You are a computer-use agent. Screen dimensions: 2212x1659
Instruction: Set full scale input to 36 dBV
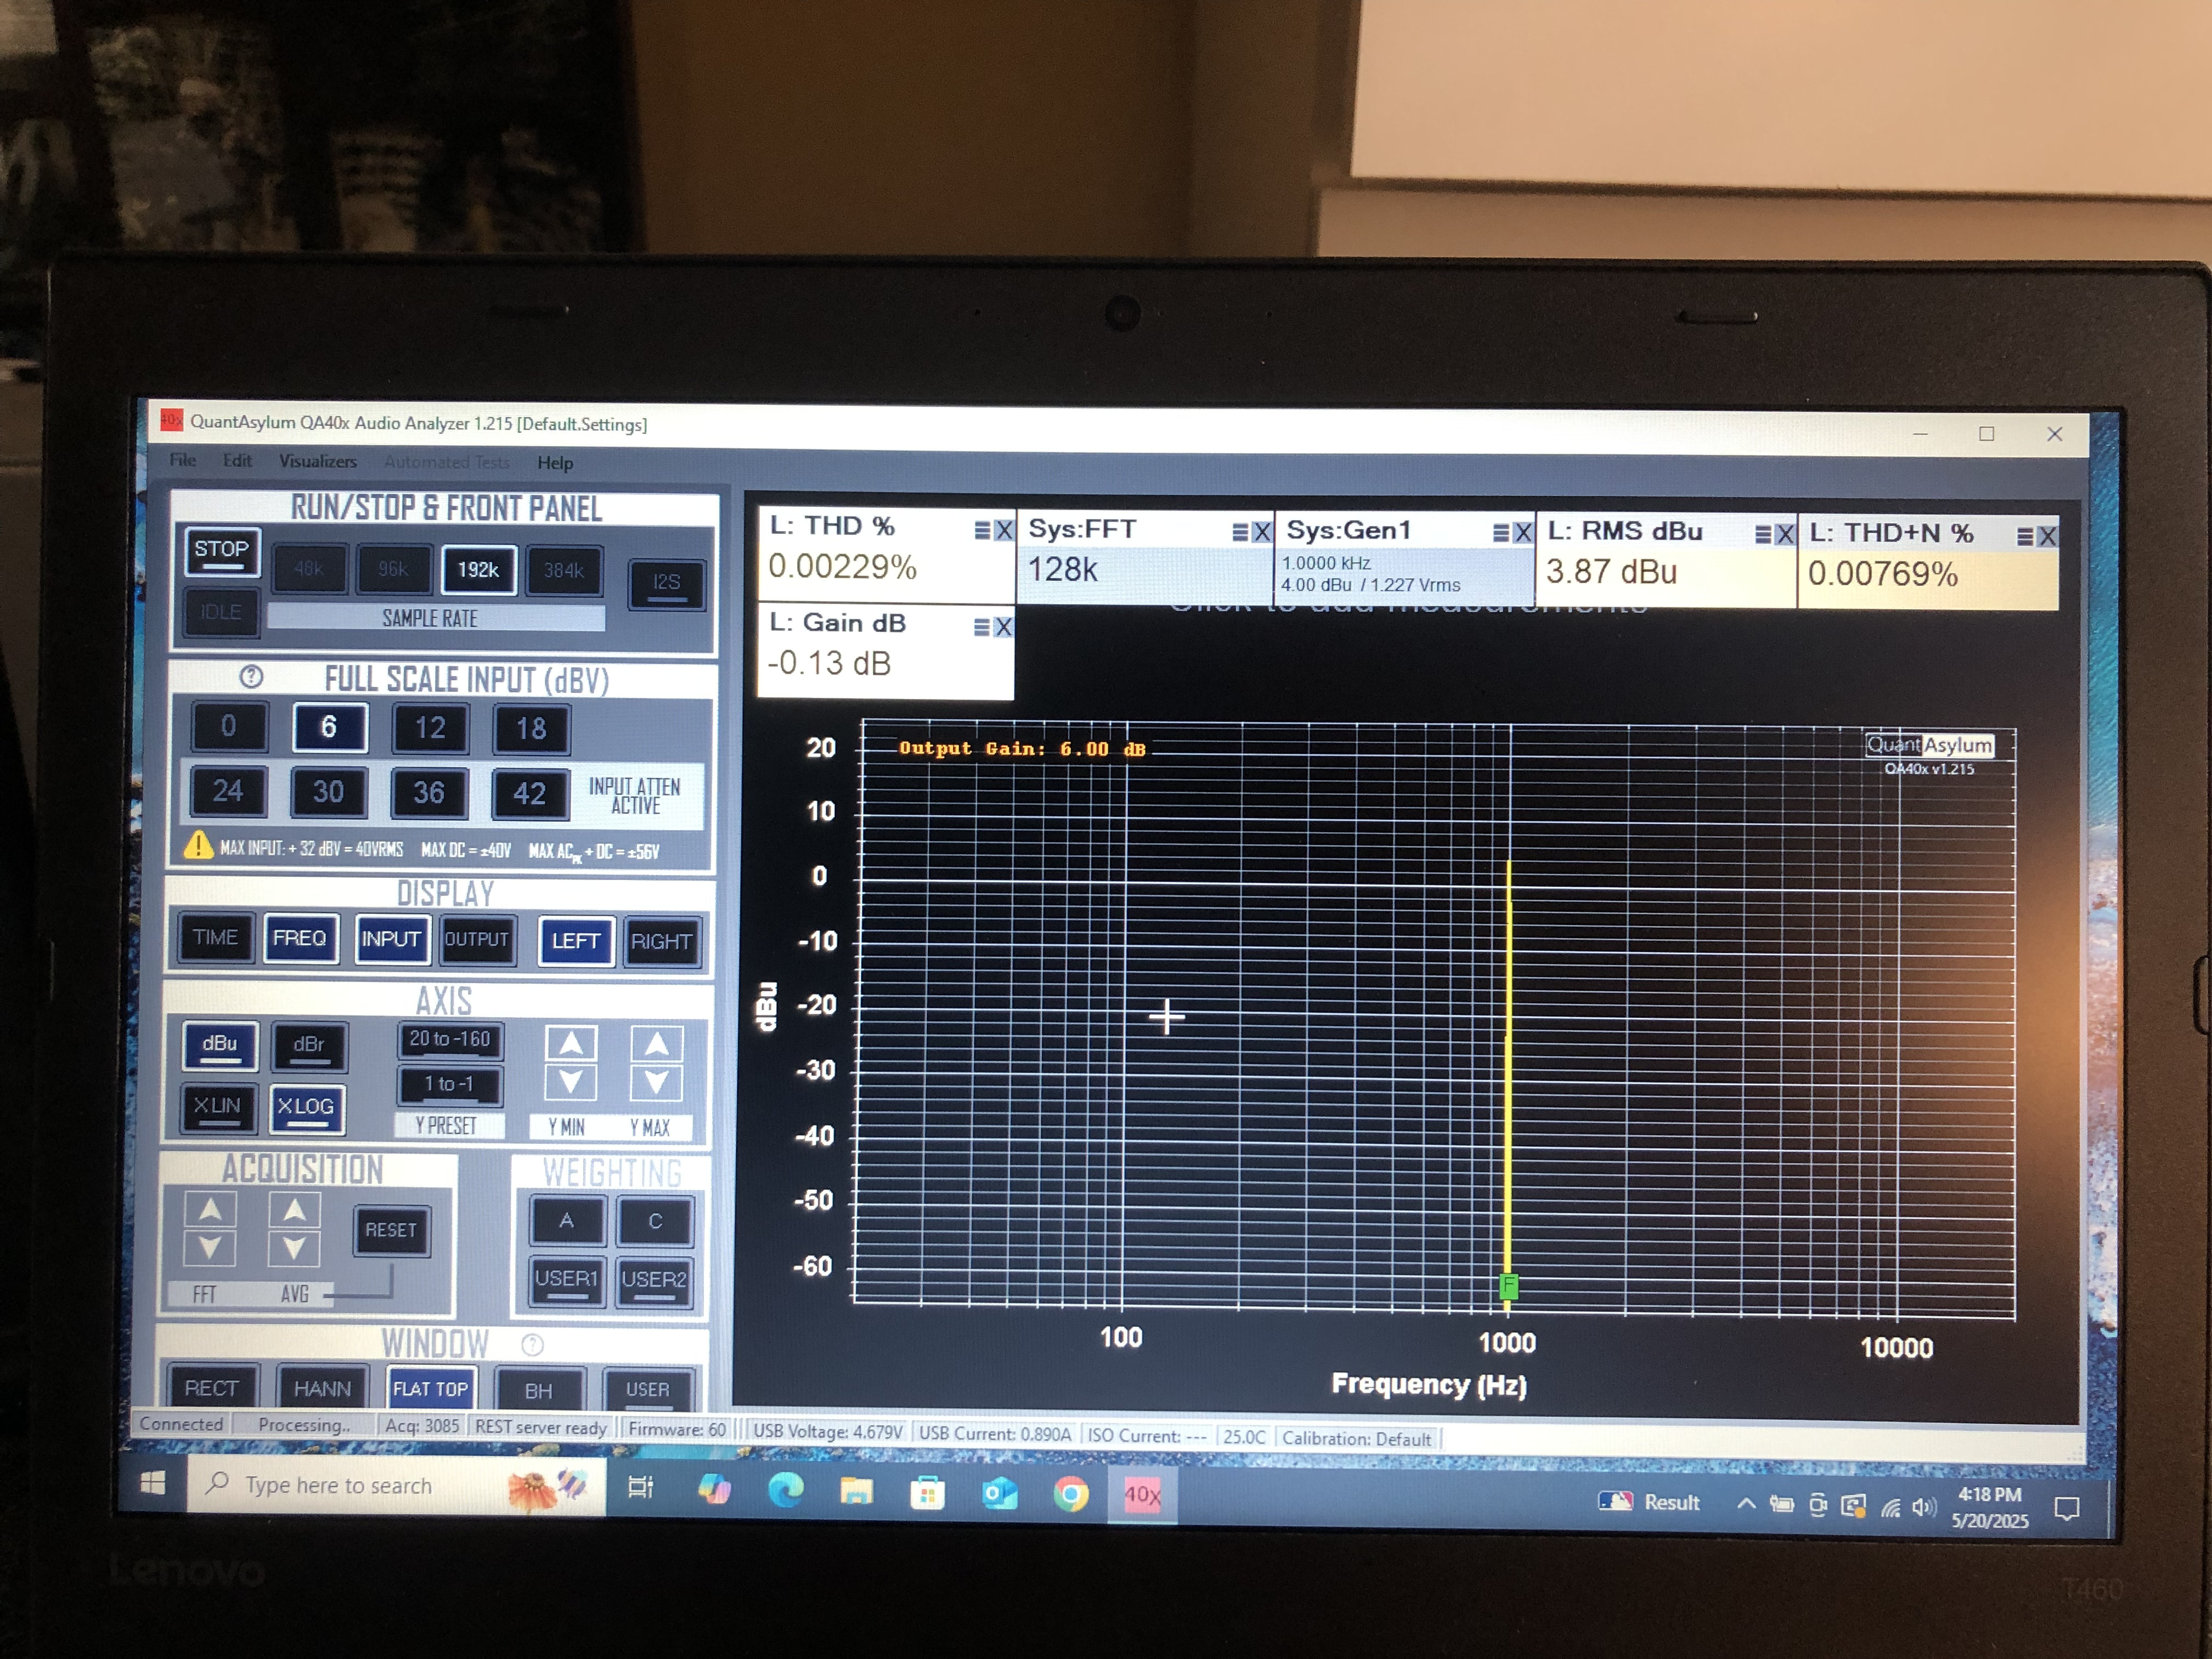coord(428,793)
